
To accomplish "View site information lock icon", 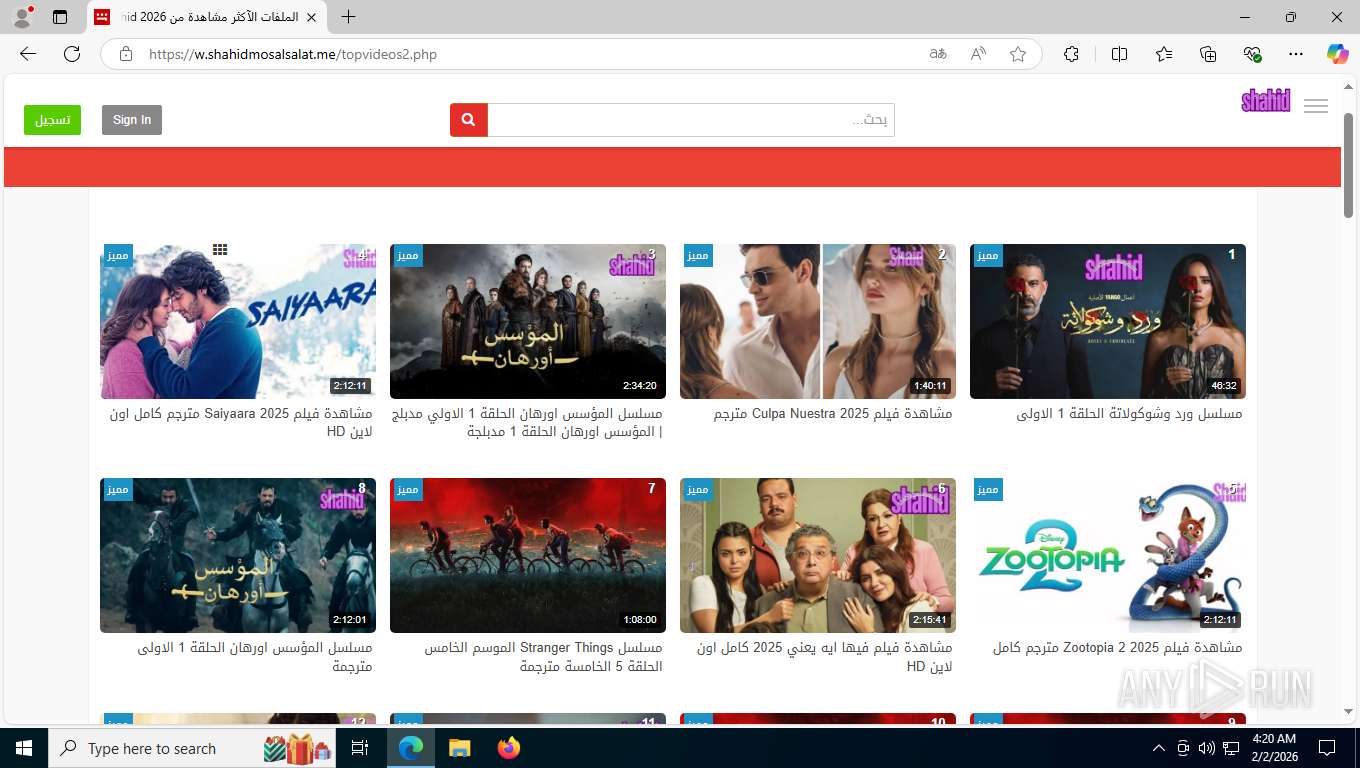I will coord(125,54).
